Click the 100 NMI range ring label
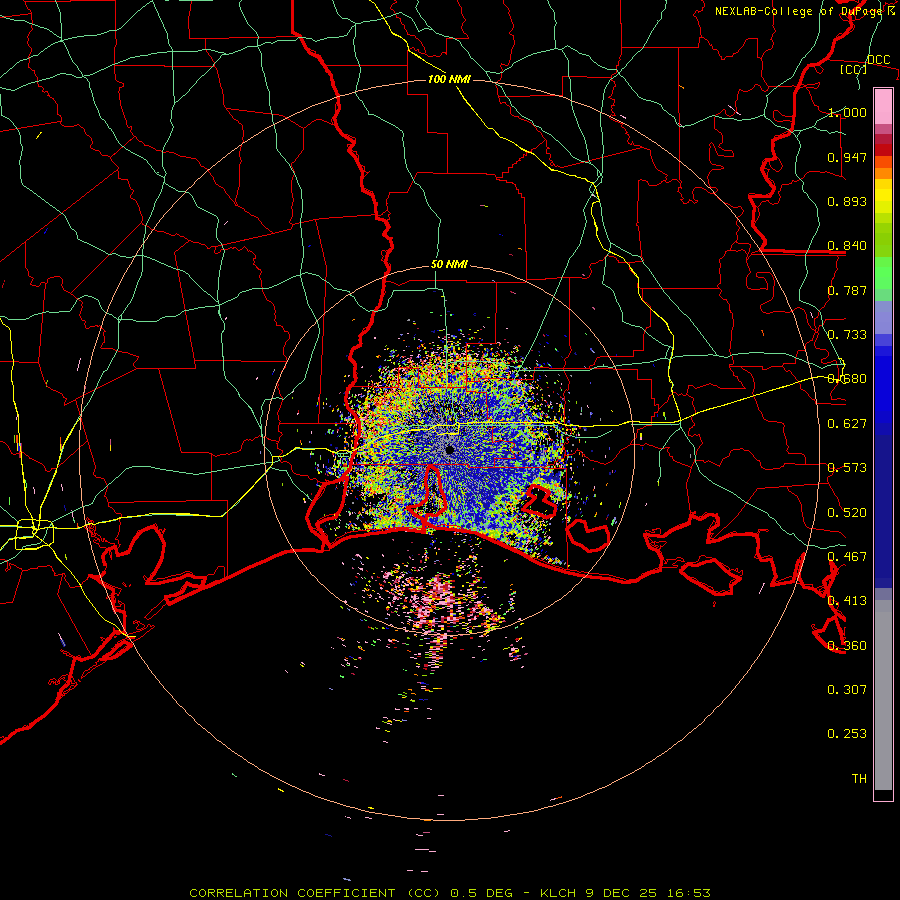Image resolution: width=900 pixels, height=900 pixels. tap(449, 79)
